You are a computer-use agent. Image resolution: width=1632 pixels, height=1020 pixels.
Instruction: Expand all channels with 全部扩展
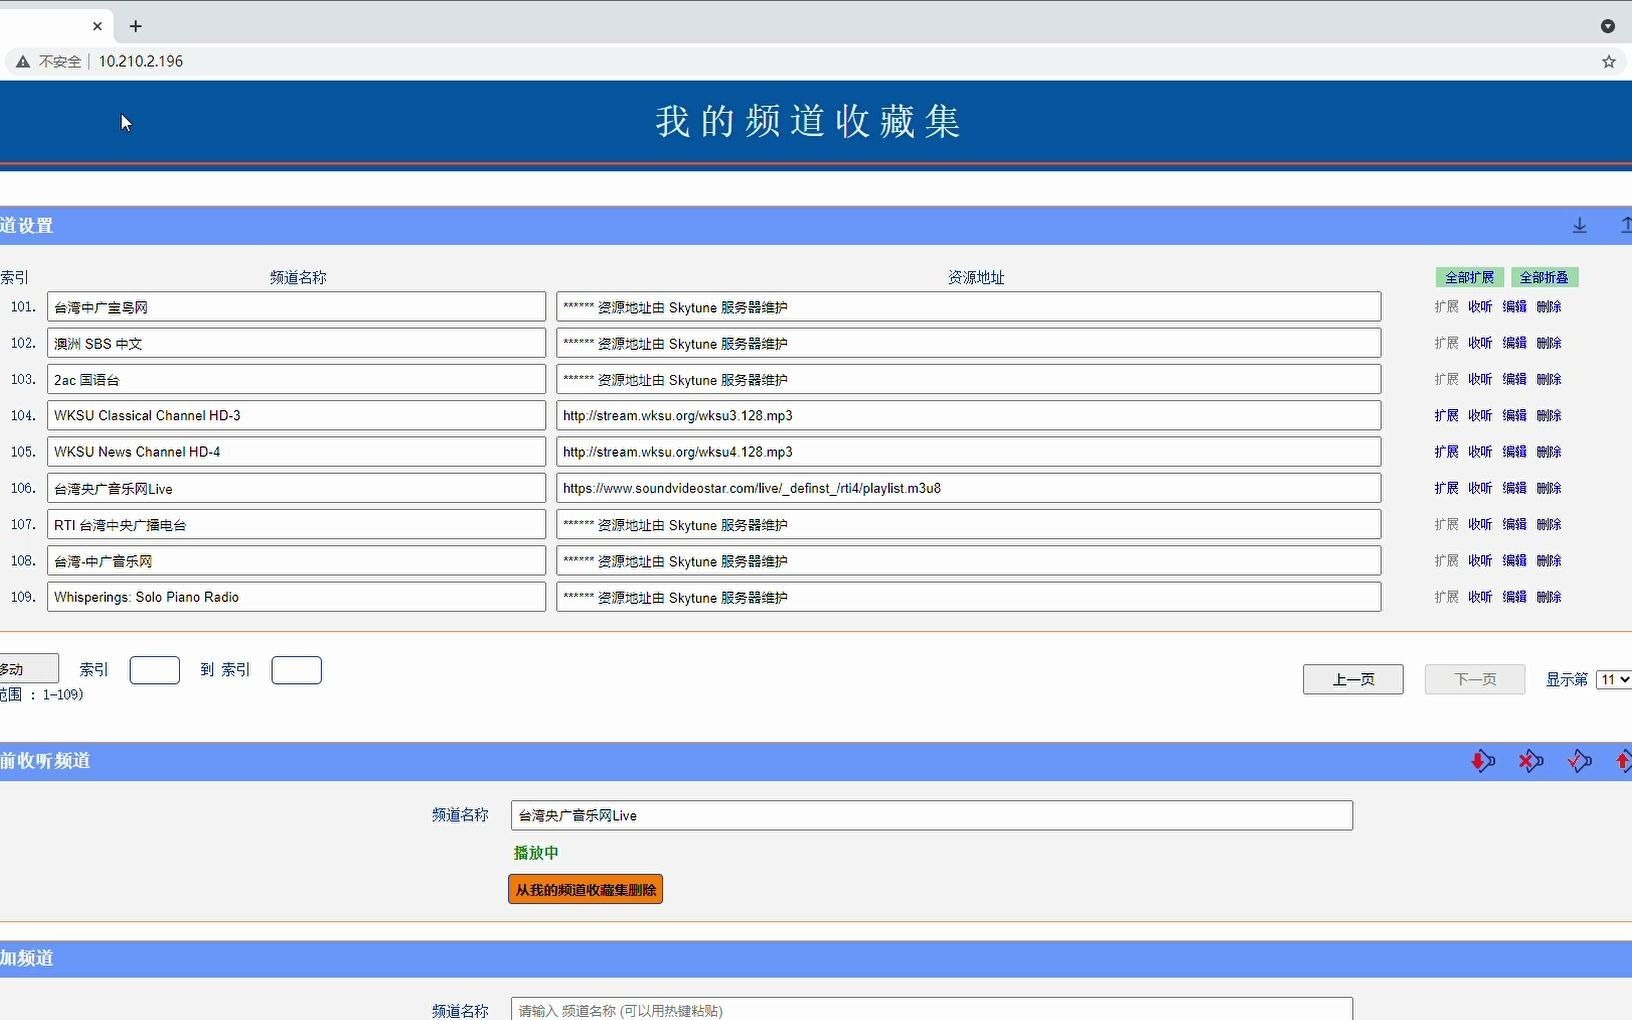1469,277
